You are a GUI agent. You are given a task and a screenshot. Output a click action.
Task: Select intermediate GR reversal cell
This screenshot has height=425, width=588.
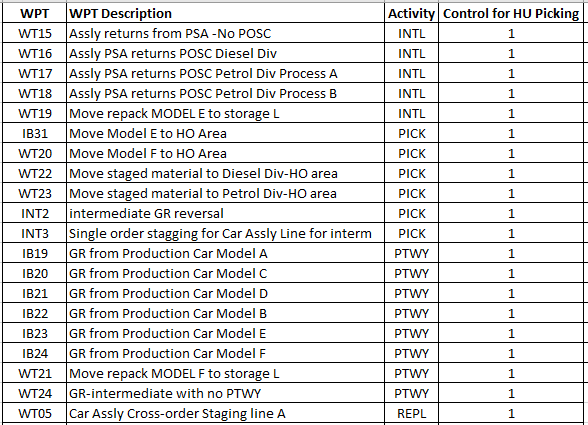(x=225, y=213)
